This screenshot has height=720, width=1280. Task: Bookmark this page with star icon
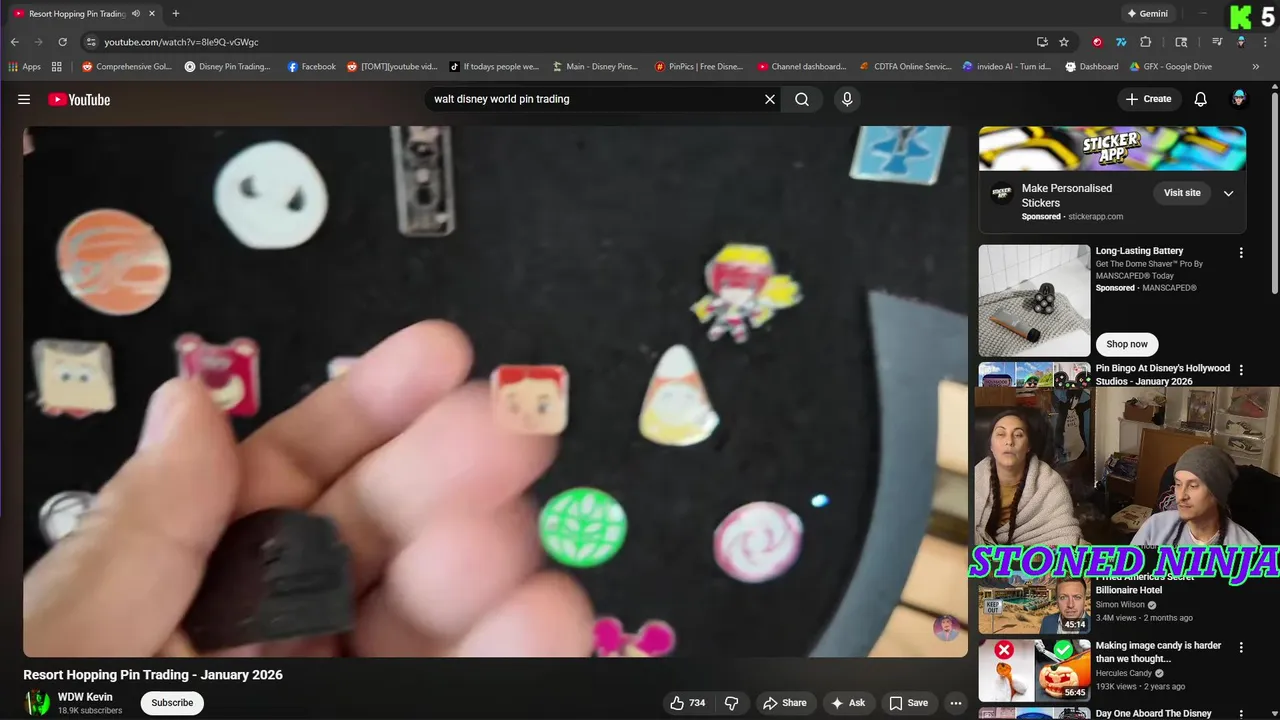pyautogui.click(x=1064, y=42)
